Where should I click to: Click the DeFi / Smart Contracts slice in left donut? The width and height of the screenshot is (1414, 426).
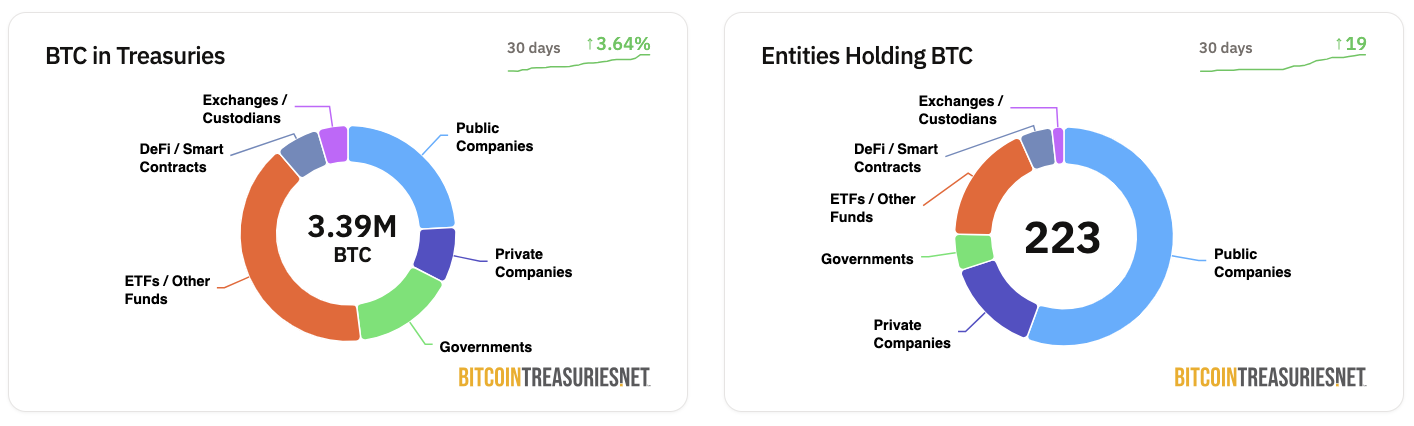(303, 154)
